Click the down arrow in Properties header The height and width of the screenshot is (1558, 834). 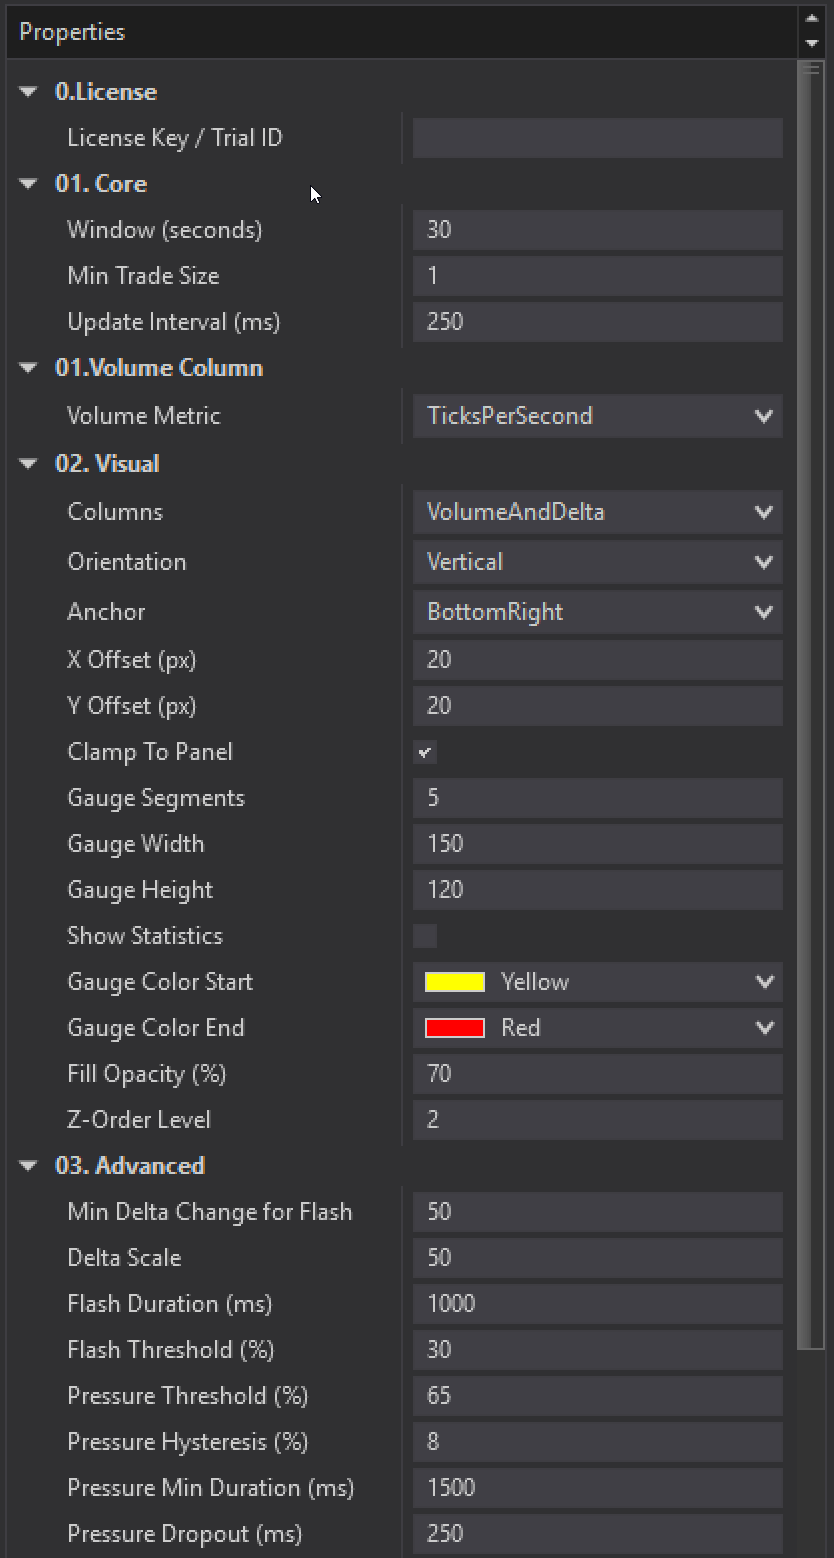[811, 43]
